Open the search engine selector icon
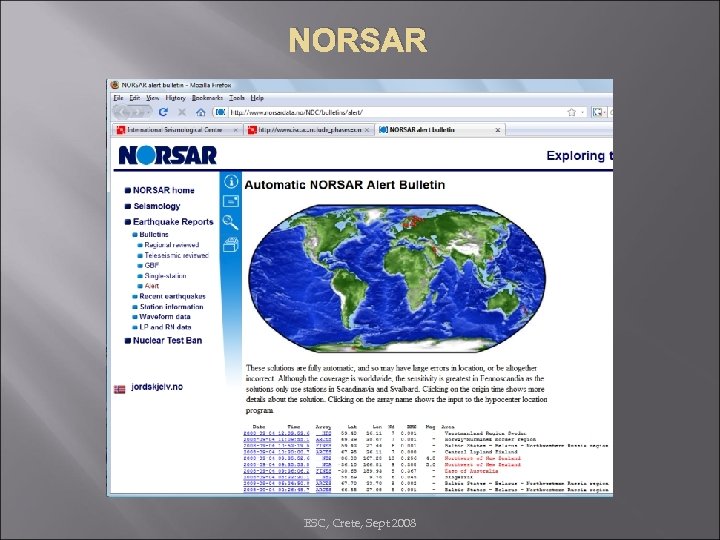The width and height of the screenshot is (720, 540). click(x=597, y=112)
